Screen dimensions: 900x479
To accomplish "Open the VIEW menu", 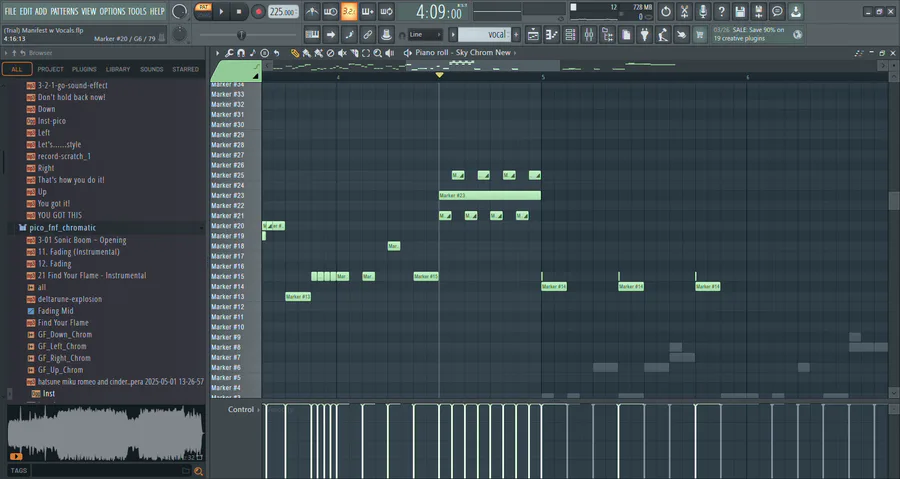I will (88, 11).
